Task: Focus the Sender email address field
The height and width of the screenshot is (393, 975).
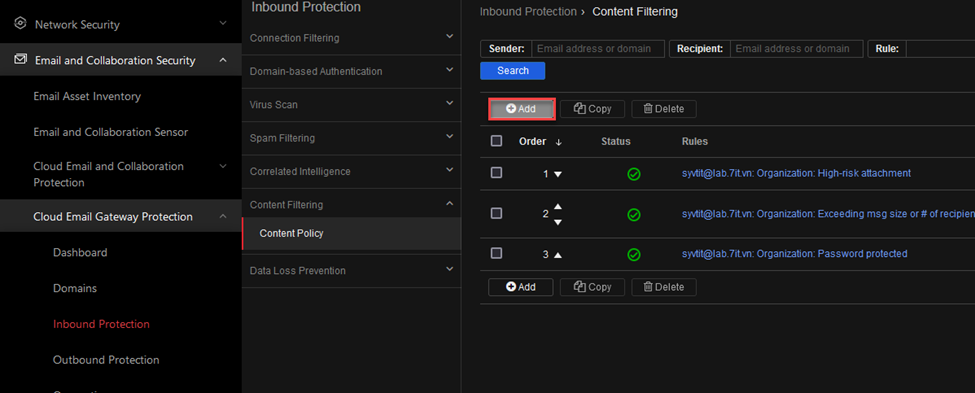Action: tap(598, 49)
